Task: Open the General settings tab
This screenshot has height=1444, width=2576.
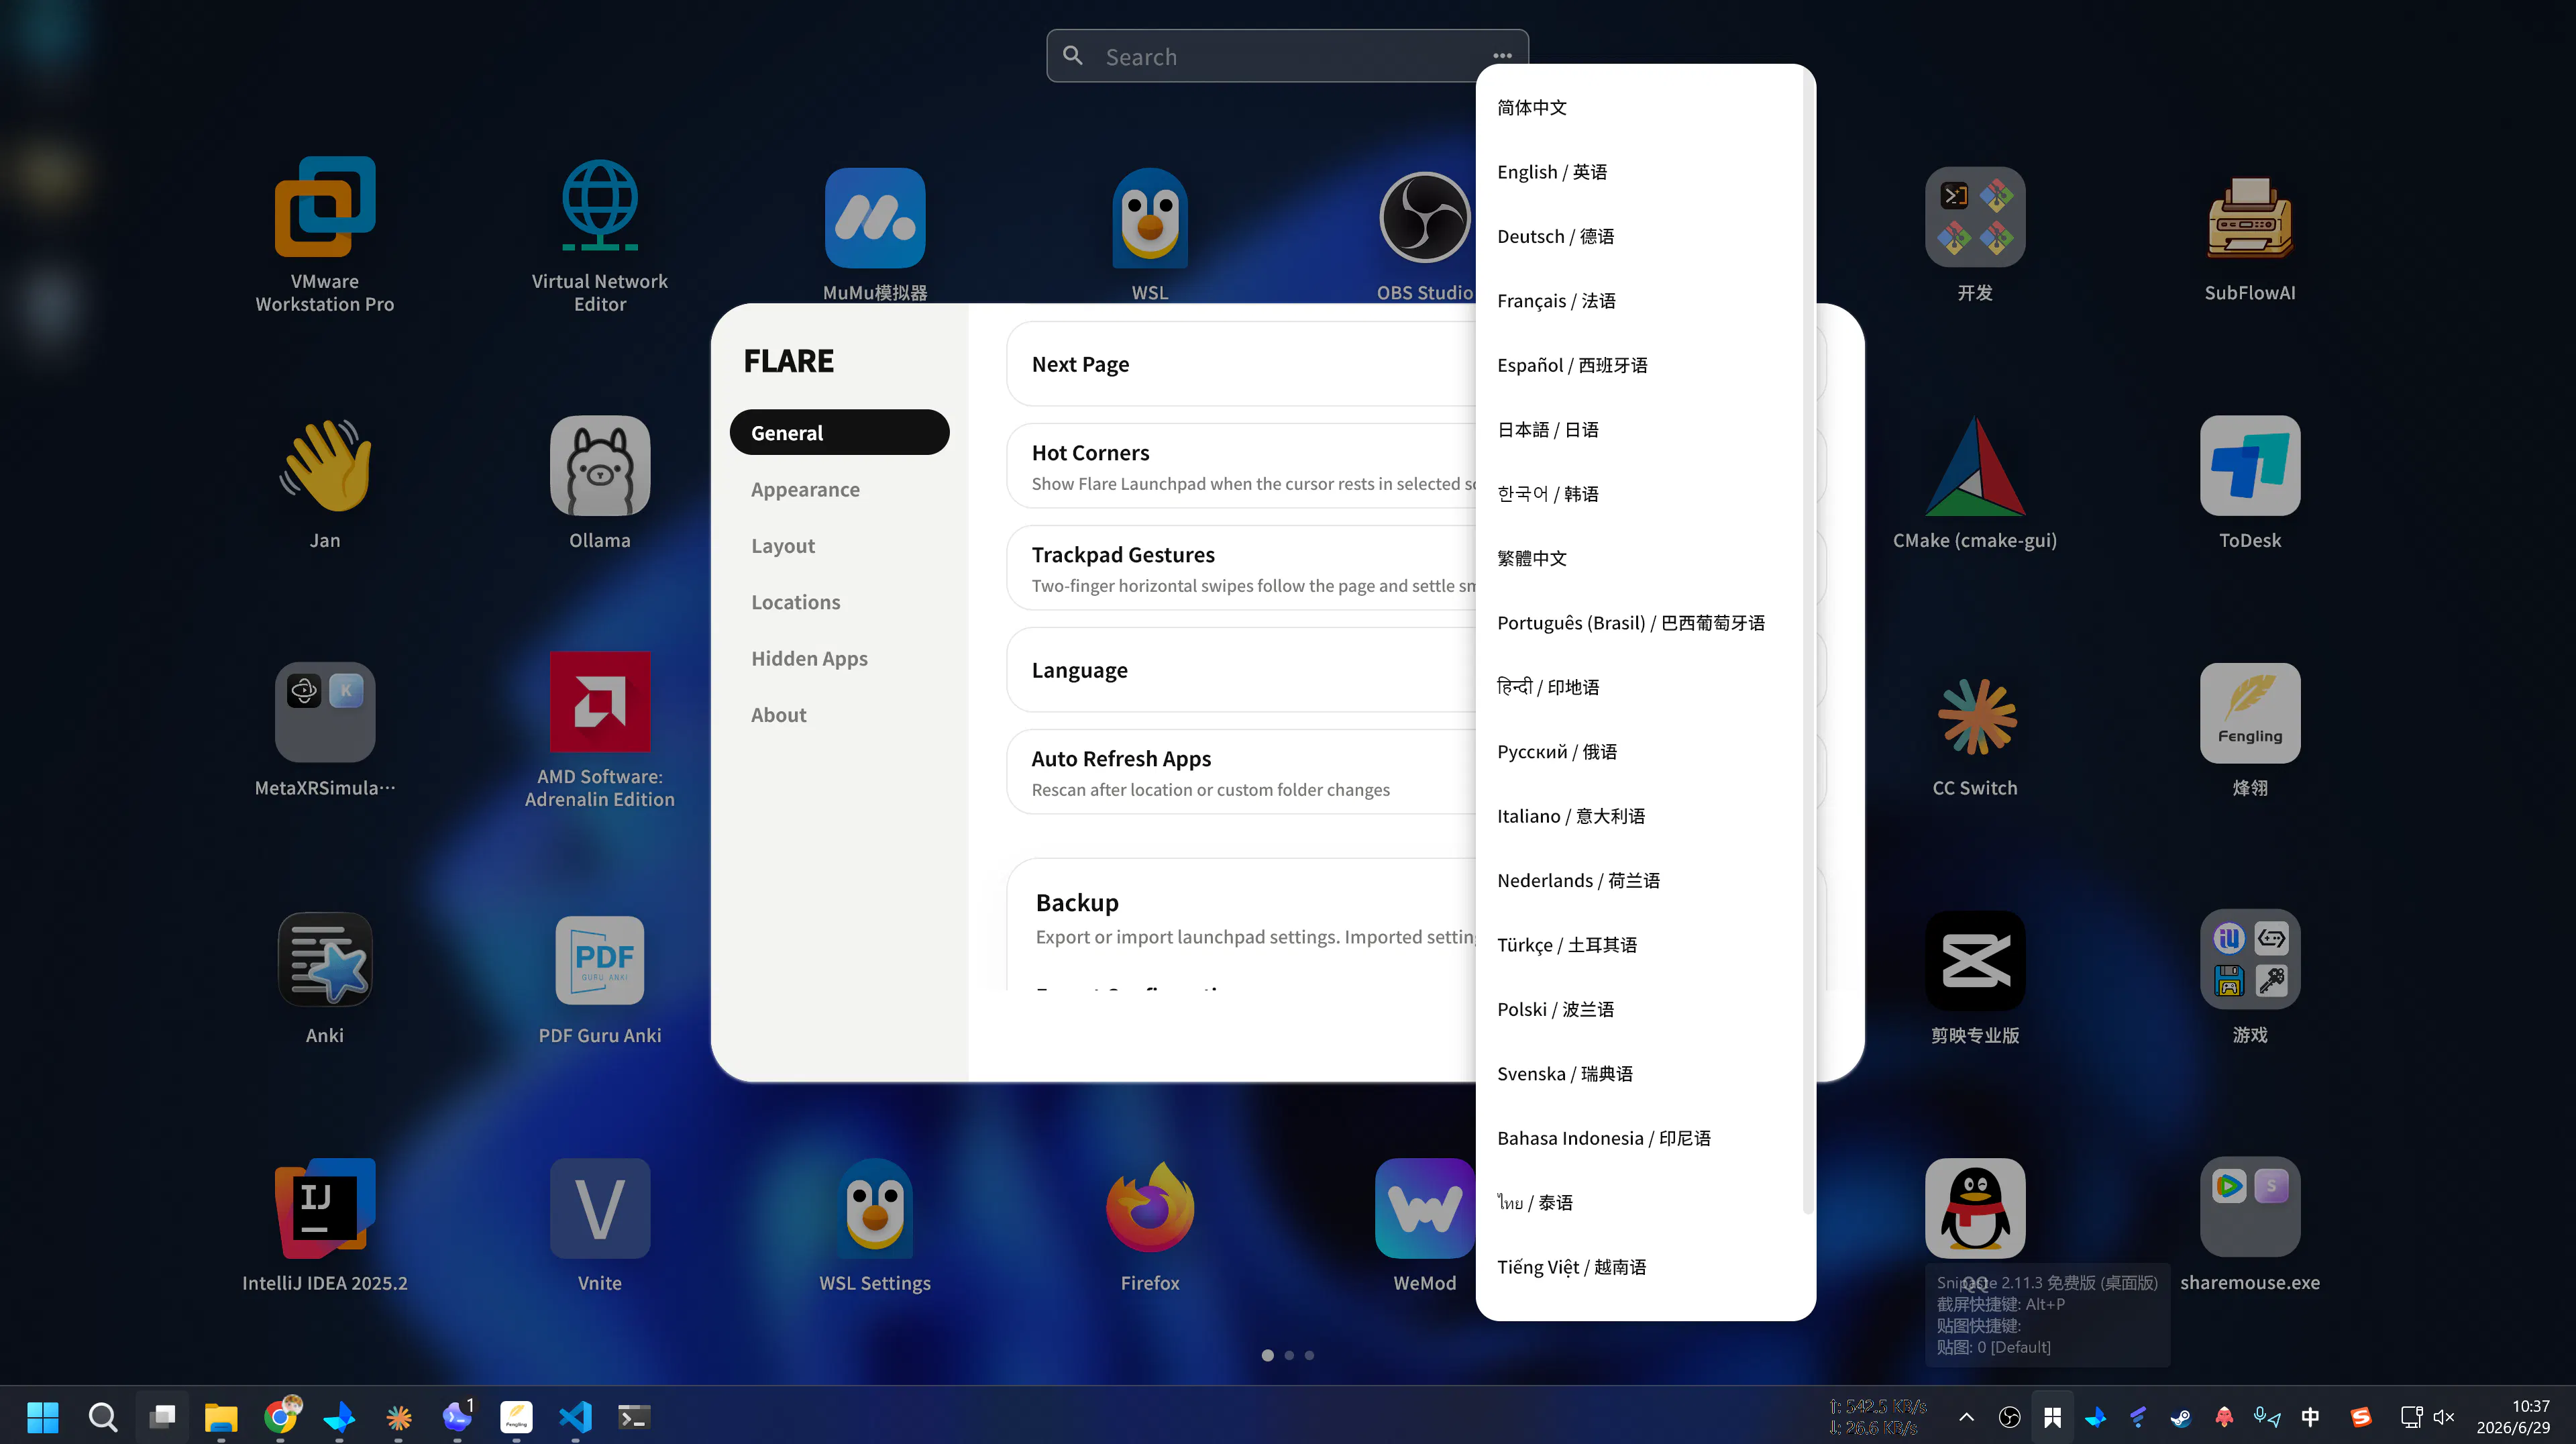Action: (839, 432)
